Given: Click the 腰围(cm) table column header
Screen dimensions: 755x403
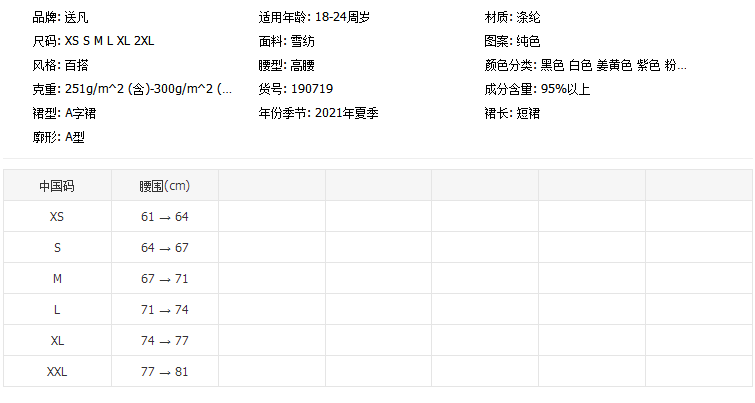Looking at the screenshot, I should pyautogui.click(x=164, y=186).
